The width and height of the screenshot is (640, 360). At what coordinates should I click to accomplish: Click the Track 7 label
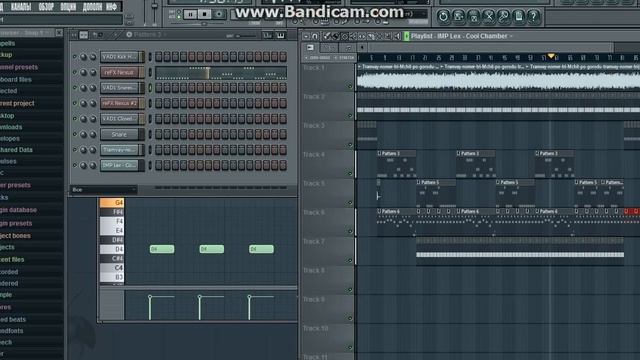[x=314, y=242]
